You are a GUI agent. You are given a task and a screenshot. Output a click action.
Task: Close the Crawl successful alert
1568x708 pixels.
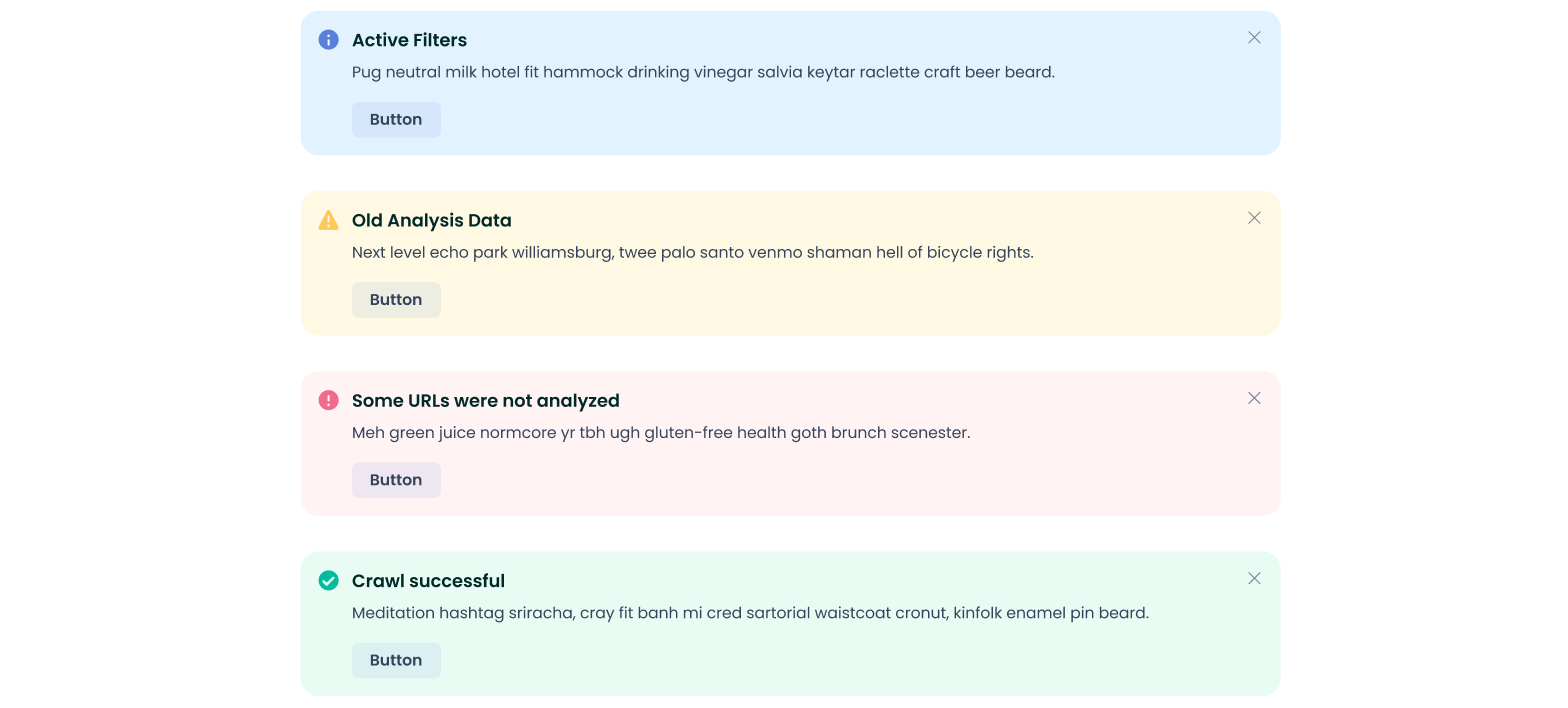point(1254,578)
